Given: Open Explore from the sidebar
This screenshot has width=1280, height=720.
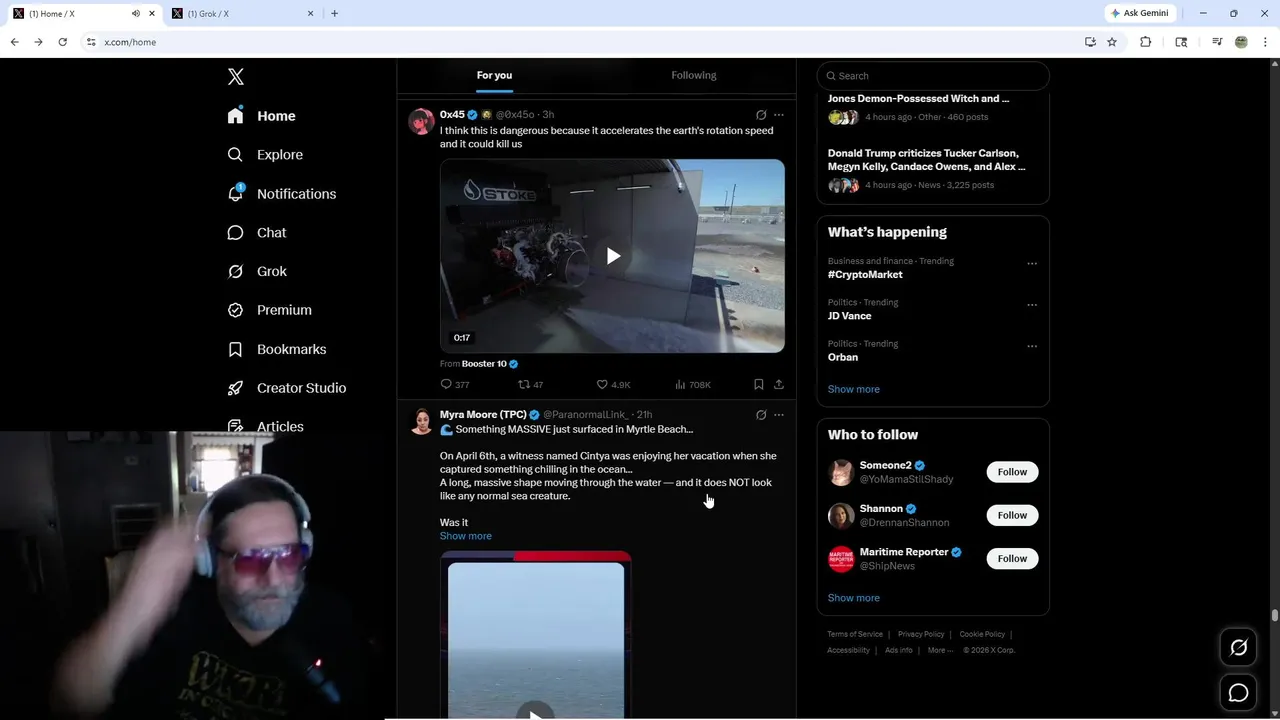Looking at the screenshot, I should (x=266, y=155).
